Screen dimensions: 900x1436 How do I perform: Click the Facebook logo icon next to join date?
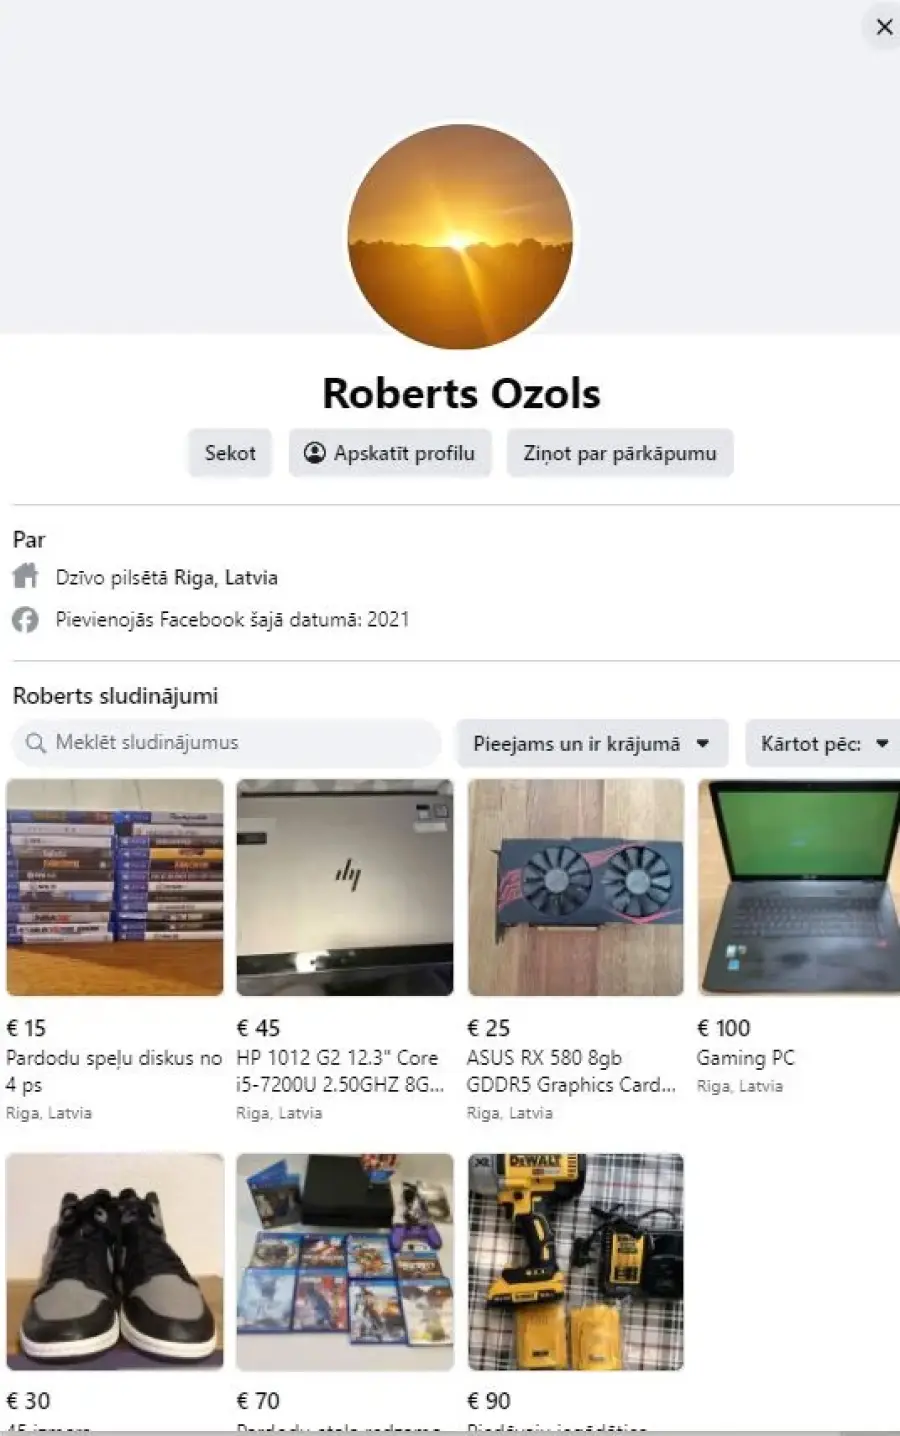click(25, 619)
